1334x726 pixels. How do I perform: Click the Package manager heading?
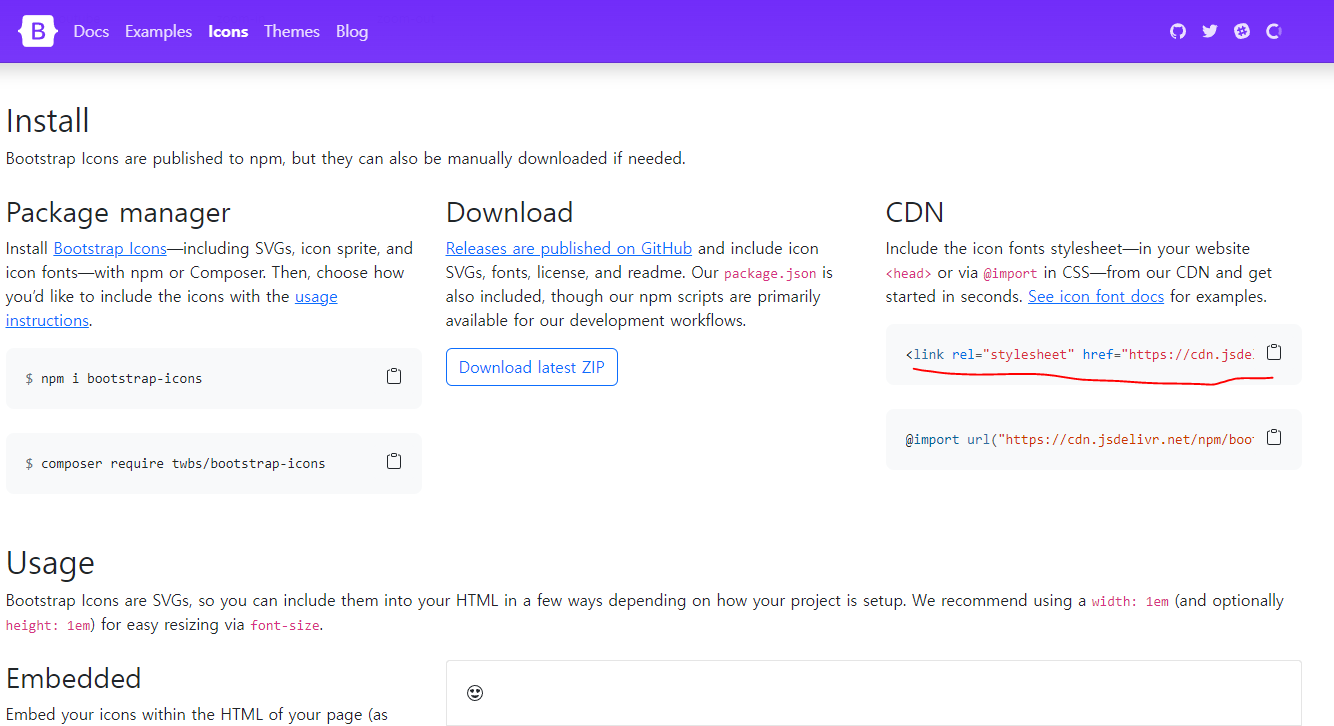pyautogui.click(x=118, y=213)
